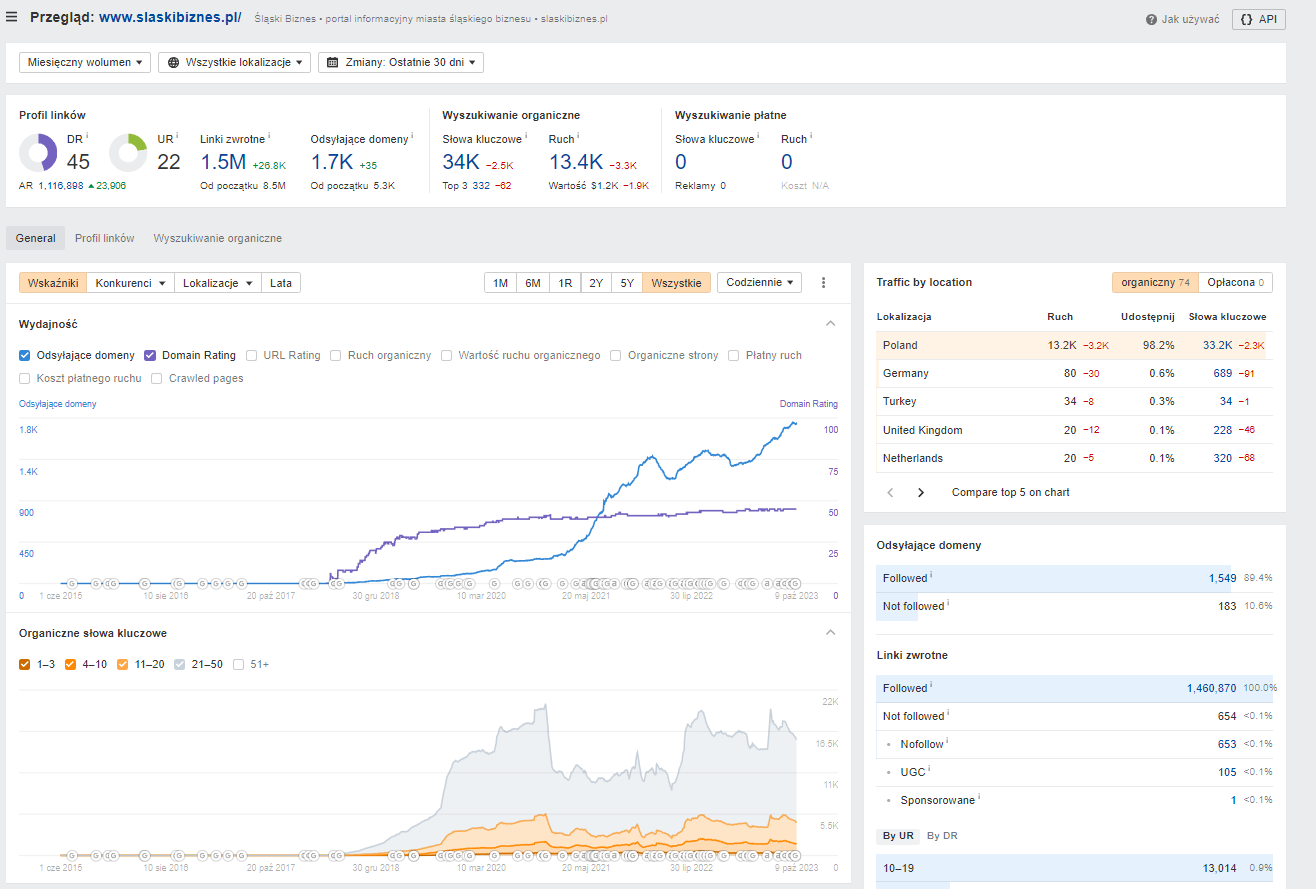Open the Miesięczny wolumen dropdown
This screenshot has width=1316, height=889.
85,62
